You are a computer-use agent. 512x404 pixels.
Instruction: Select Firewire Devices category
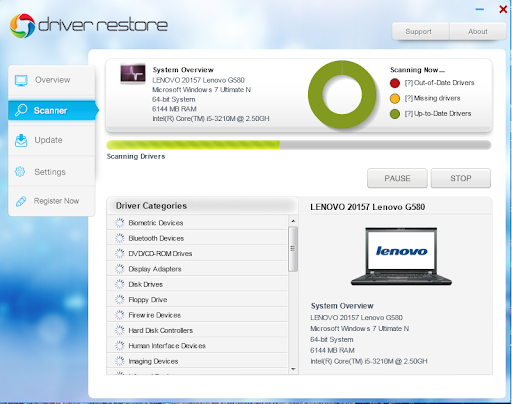pyautogui.click(x=197, y=315)
